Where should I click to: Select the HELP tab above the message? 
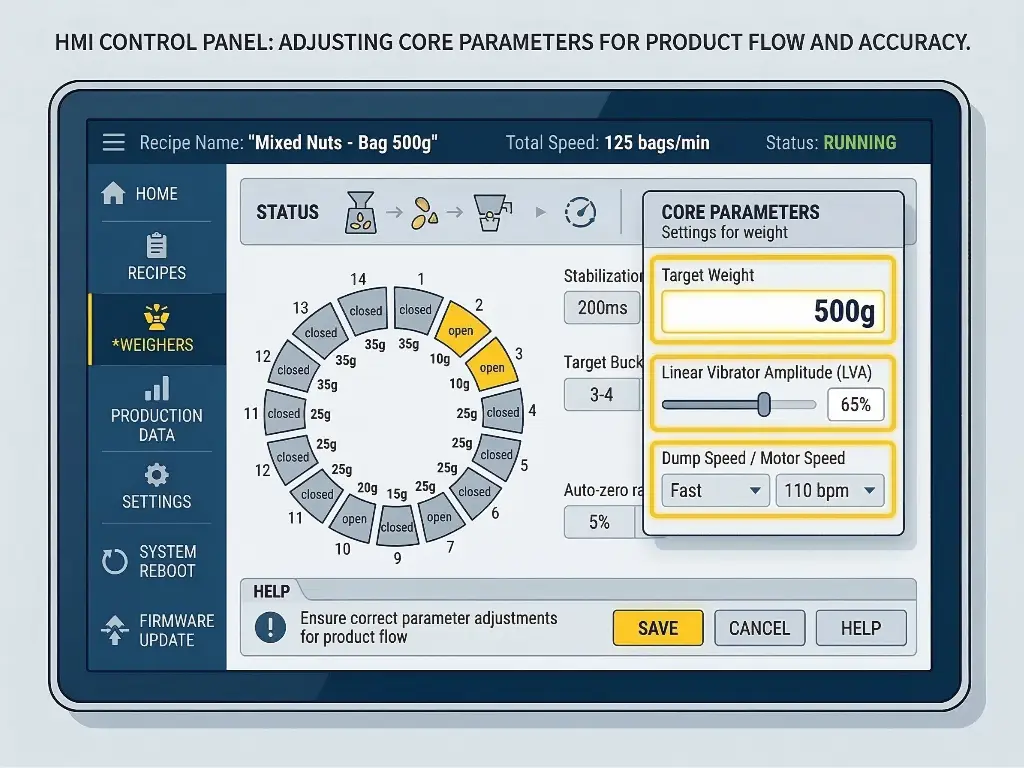[271, 591]
